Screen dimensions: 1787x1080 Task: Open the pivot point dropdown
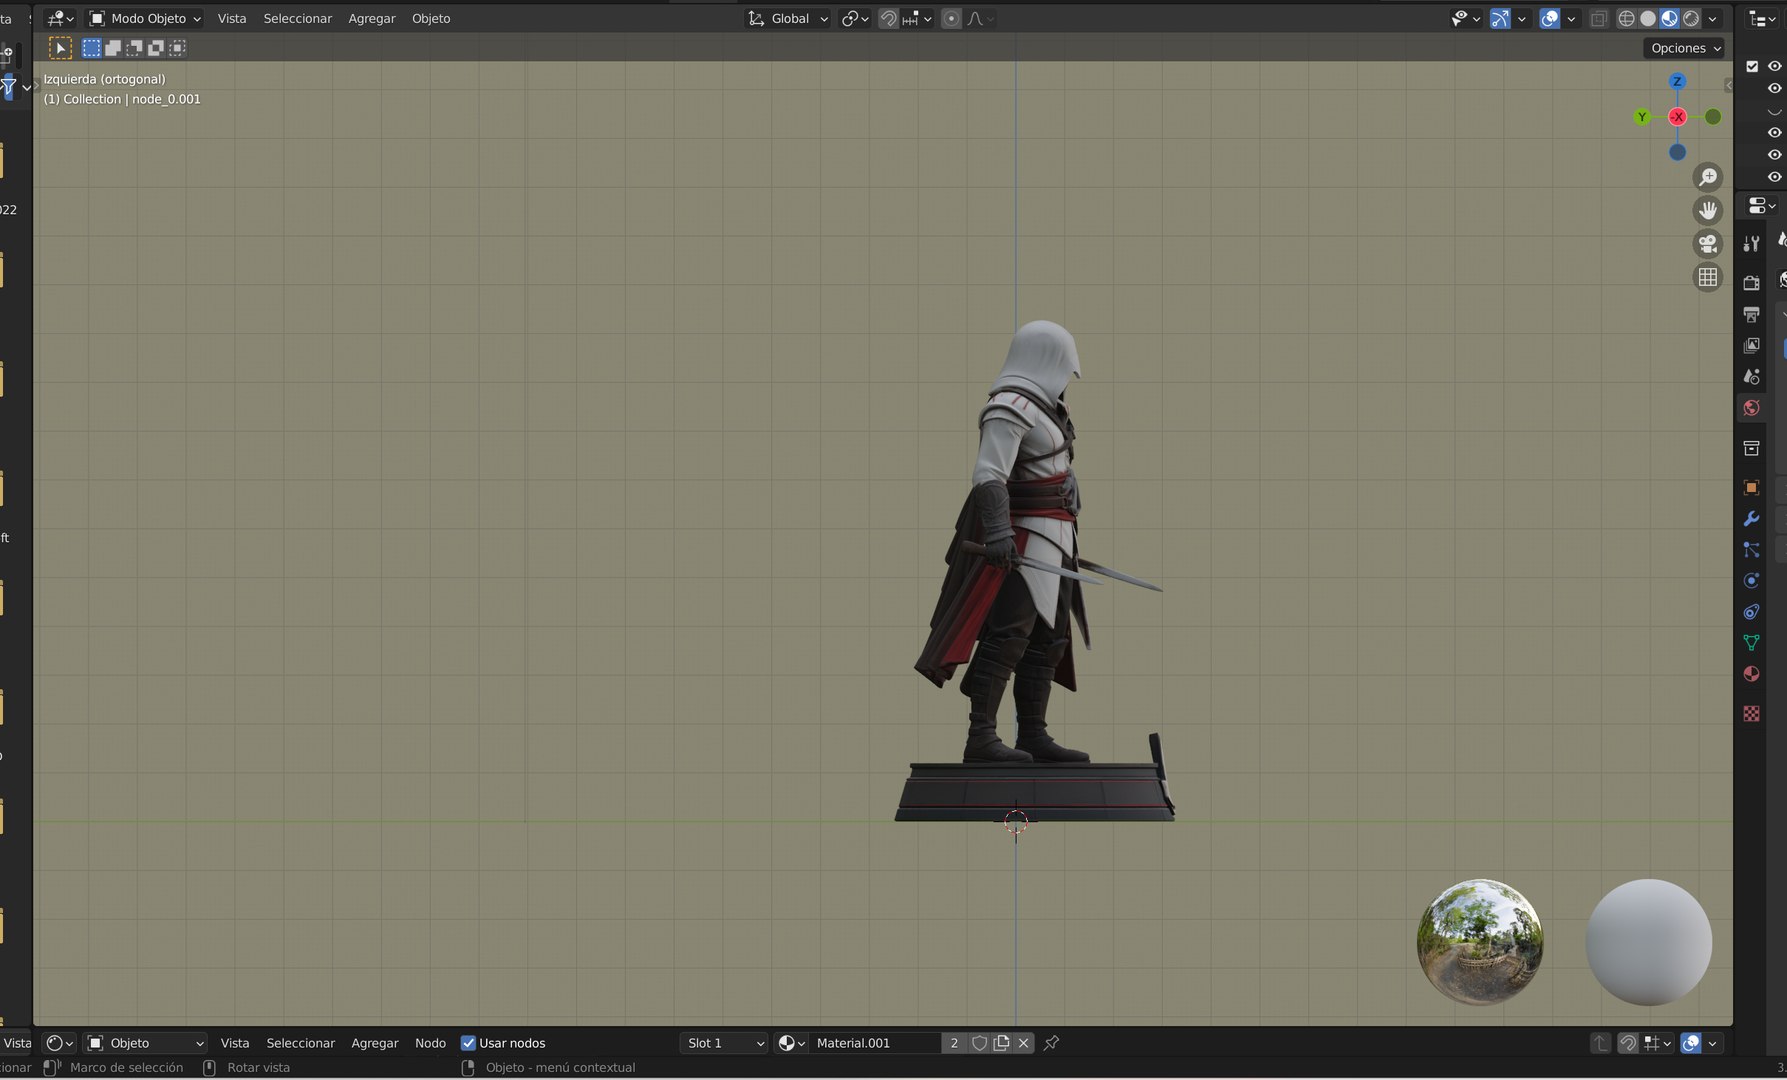coord(855,19)
